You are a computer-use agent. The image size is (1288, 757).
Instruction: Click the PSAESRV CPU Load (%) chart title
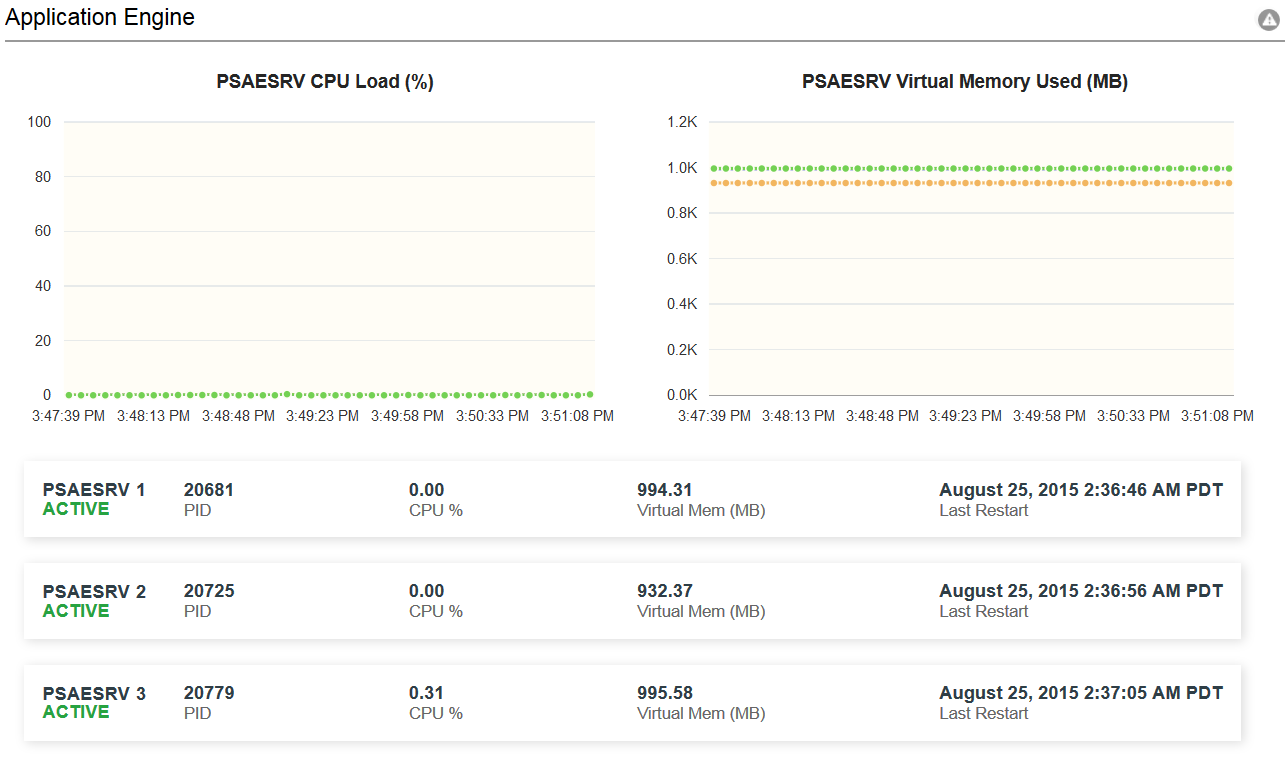tap(325, 82)
